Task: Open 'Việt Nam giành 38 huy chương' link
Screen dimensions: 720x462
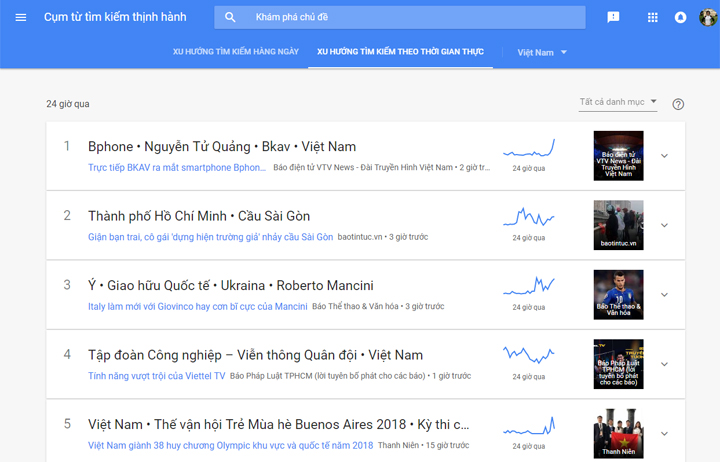Action: tap(231, 445)
